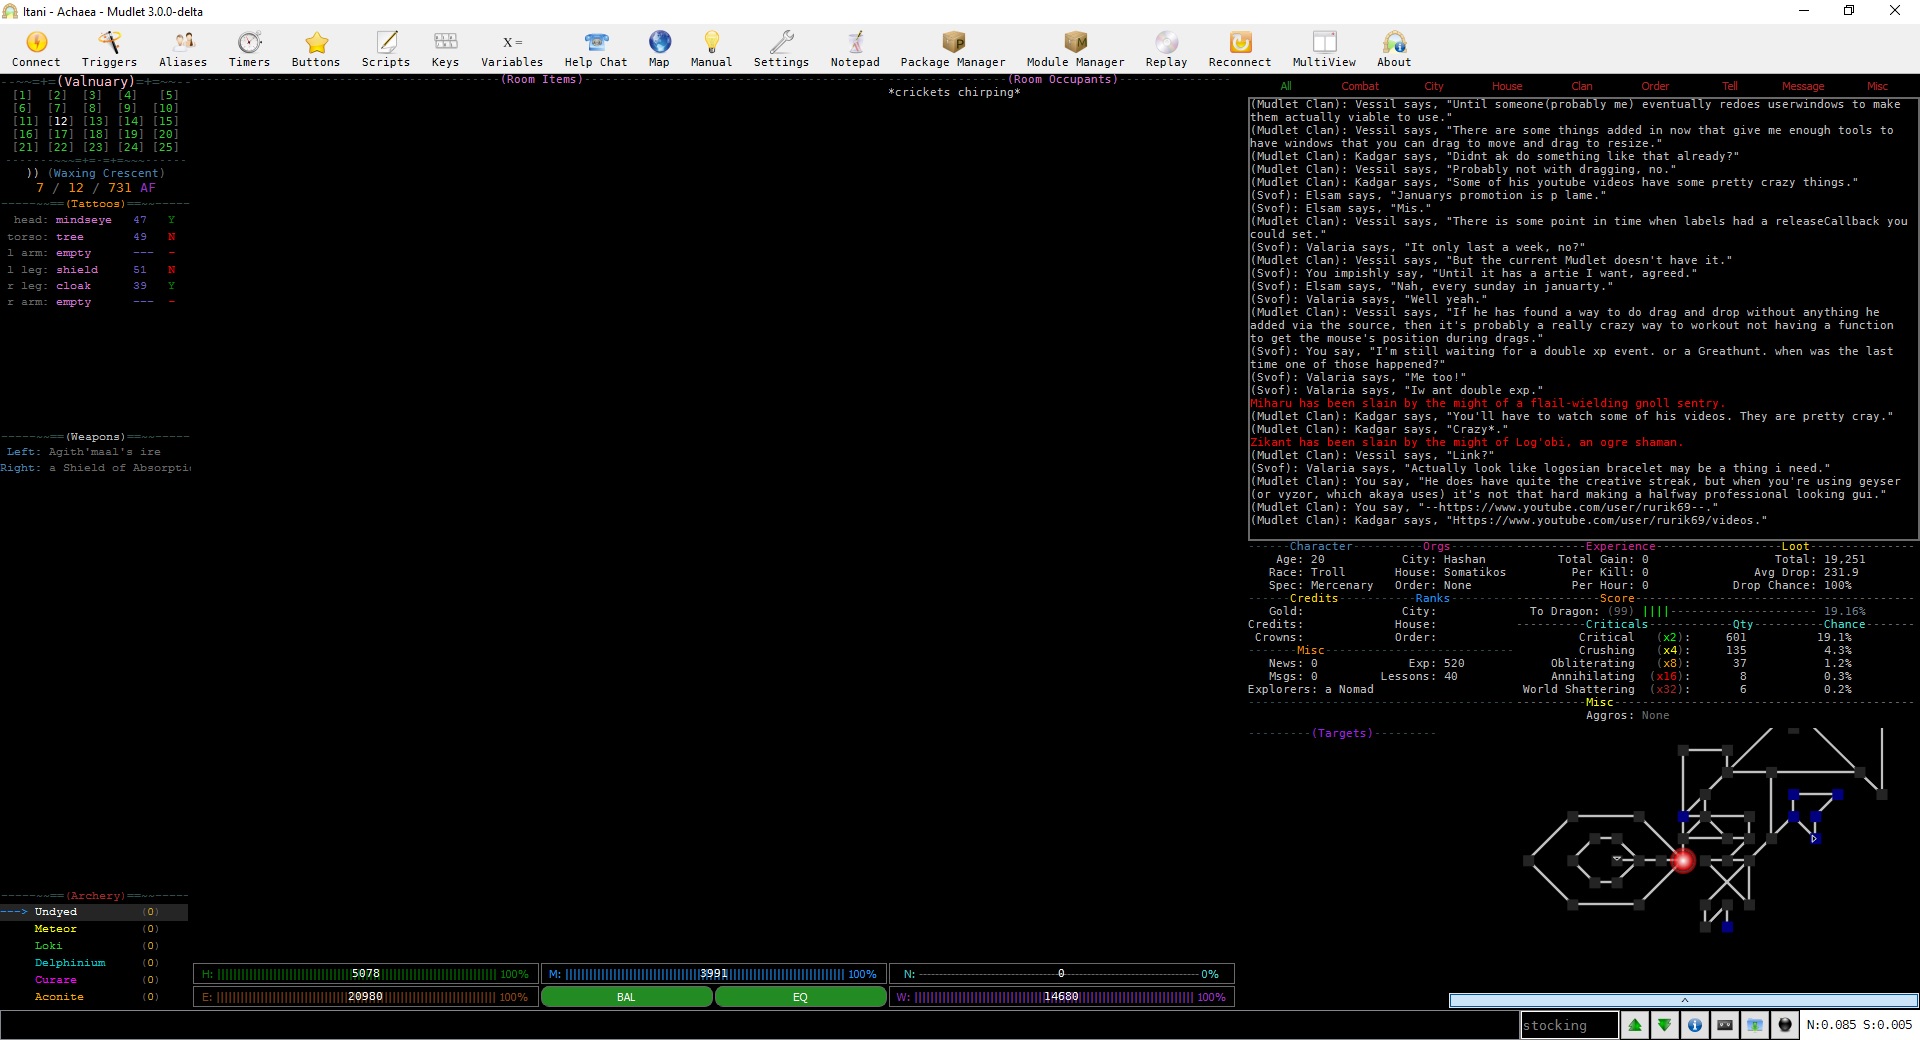Switch to the Misc chat tab

pyautogui.click(x=1877, y=86)
